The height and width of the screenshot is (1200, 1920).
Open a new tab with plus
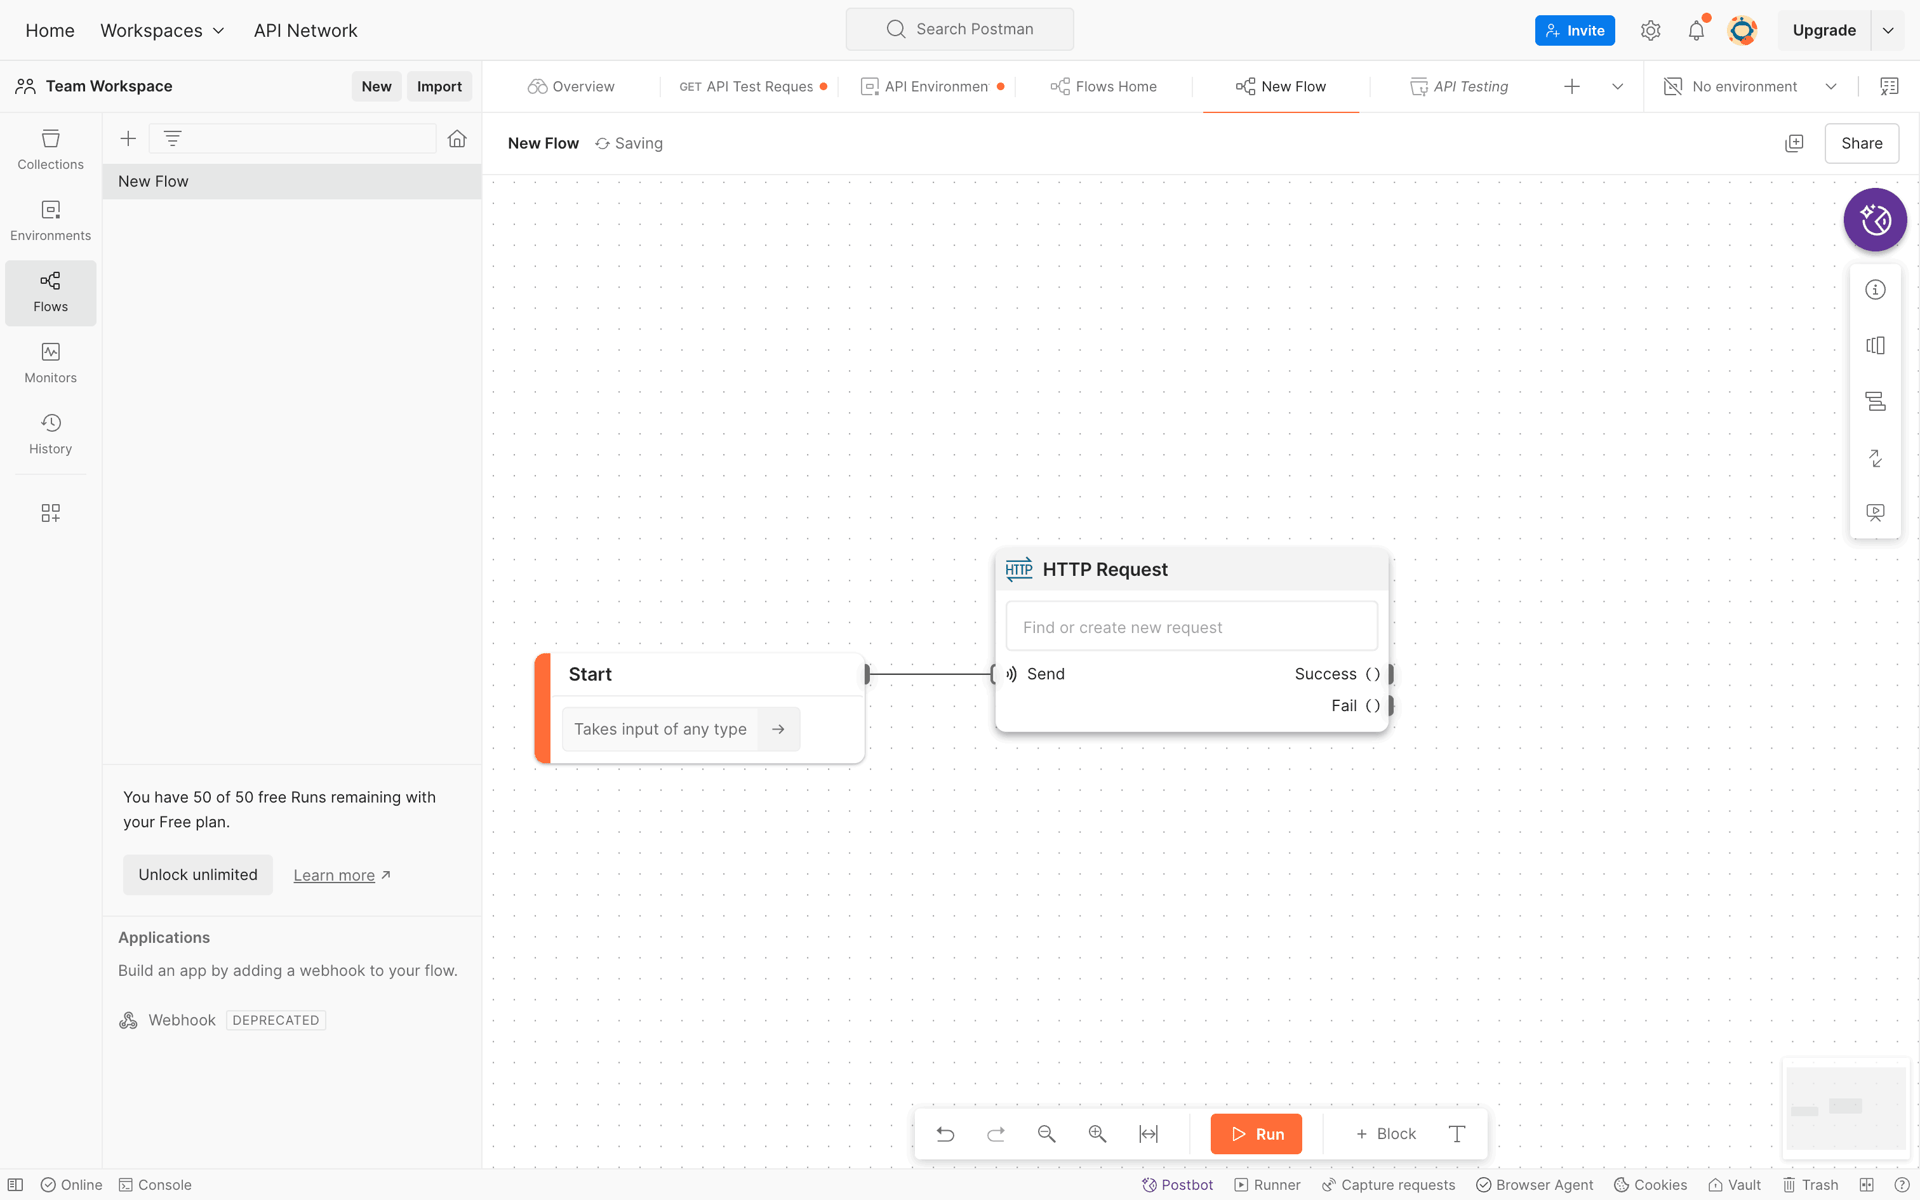click(1572, 86)
